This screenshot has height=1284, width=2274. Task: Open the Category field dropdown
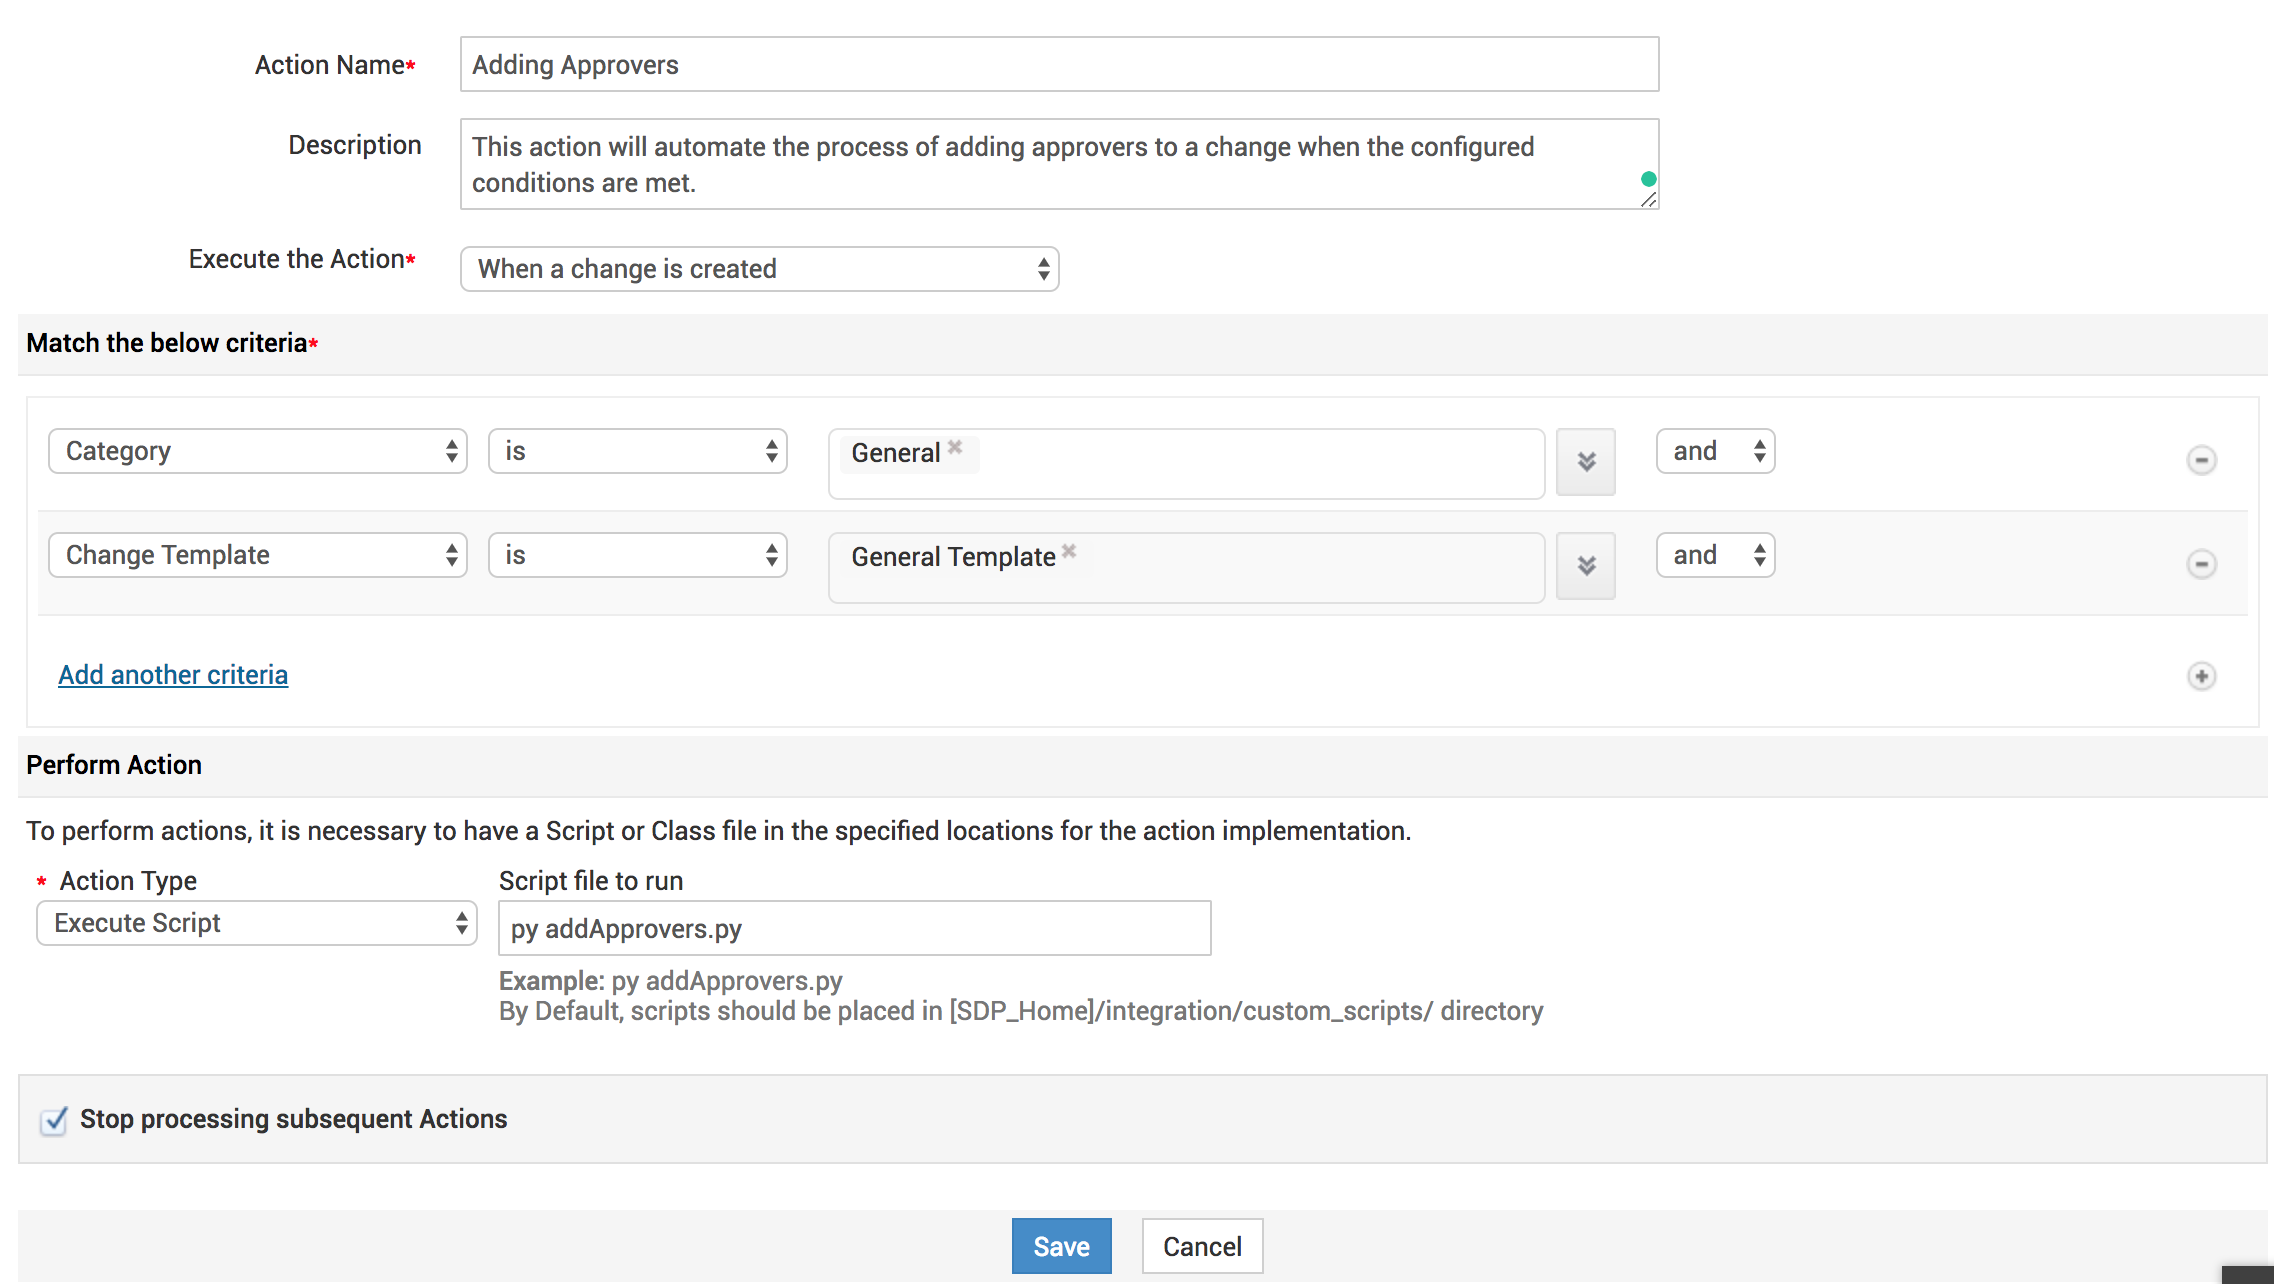[257, 451]
